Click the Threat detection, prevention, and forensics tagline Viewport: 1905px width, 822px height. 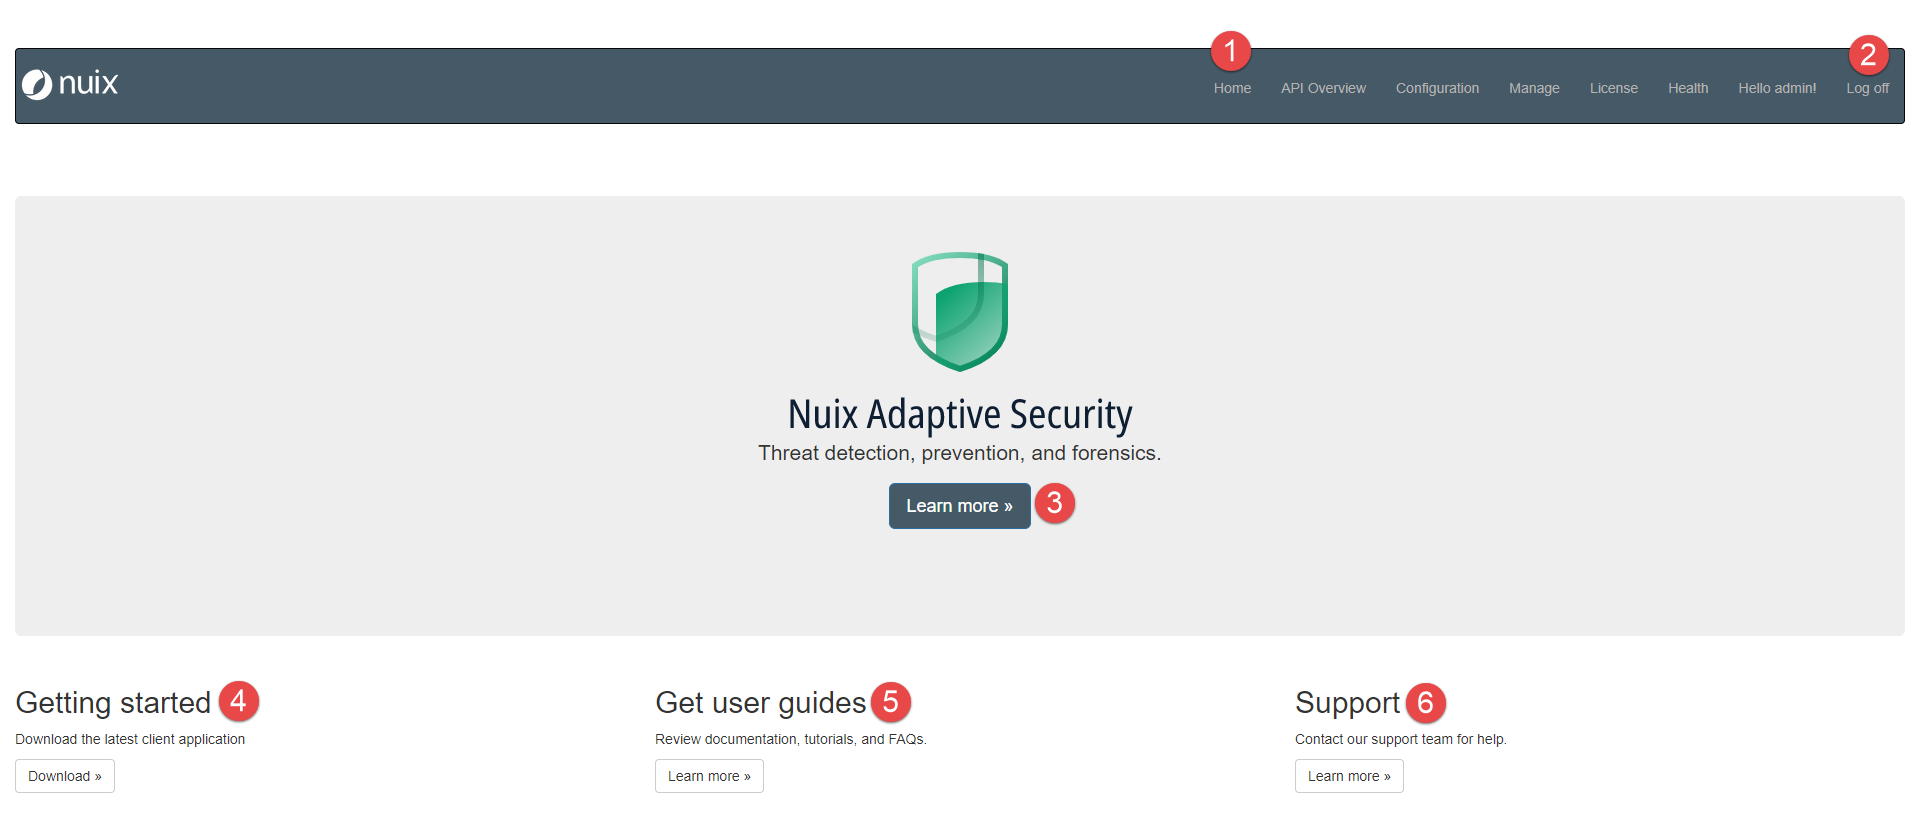pos(959,453)
